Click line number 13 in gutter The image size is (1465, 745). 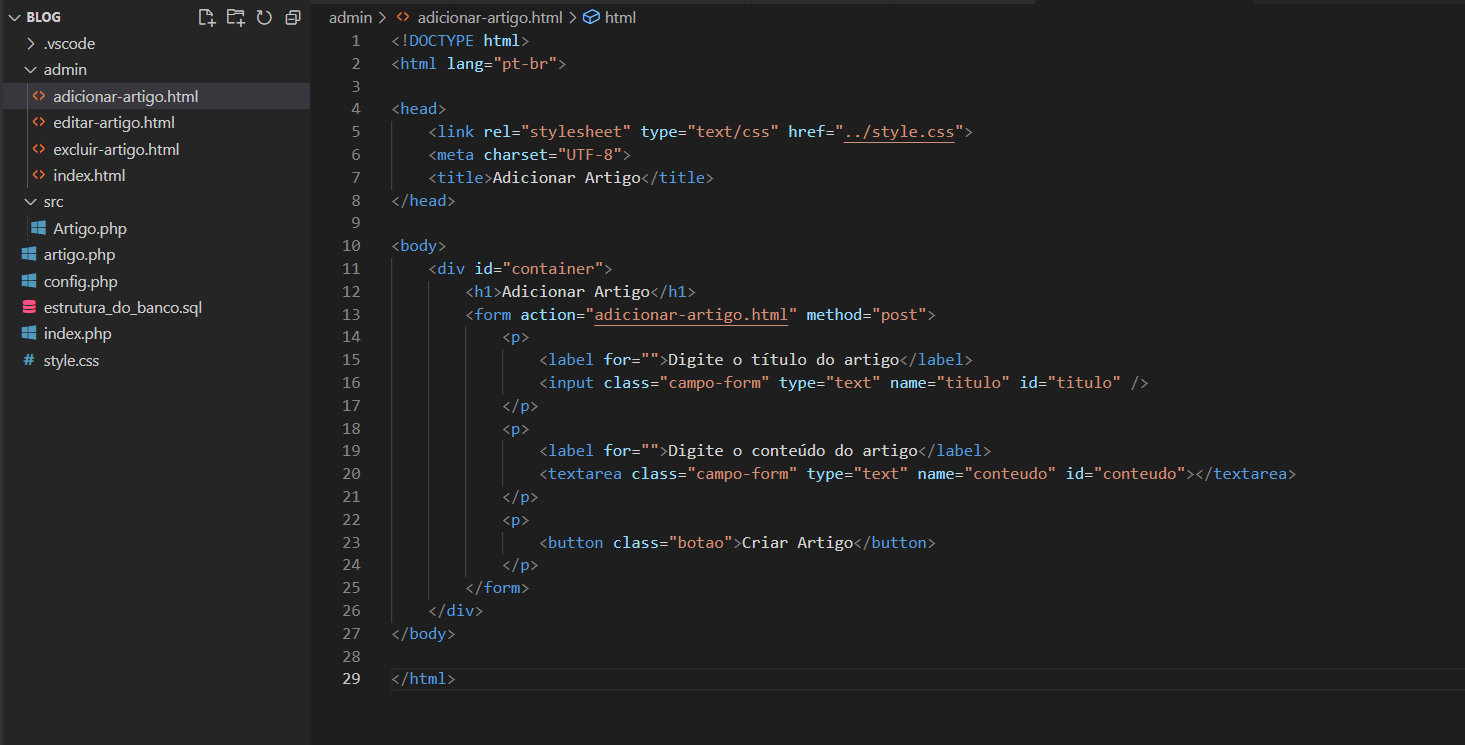350,315
